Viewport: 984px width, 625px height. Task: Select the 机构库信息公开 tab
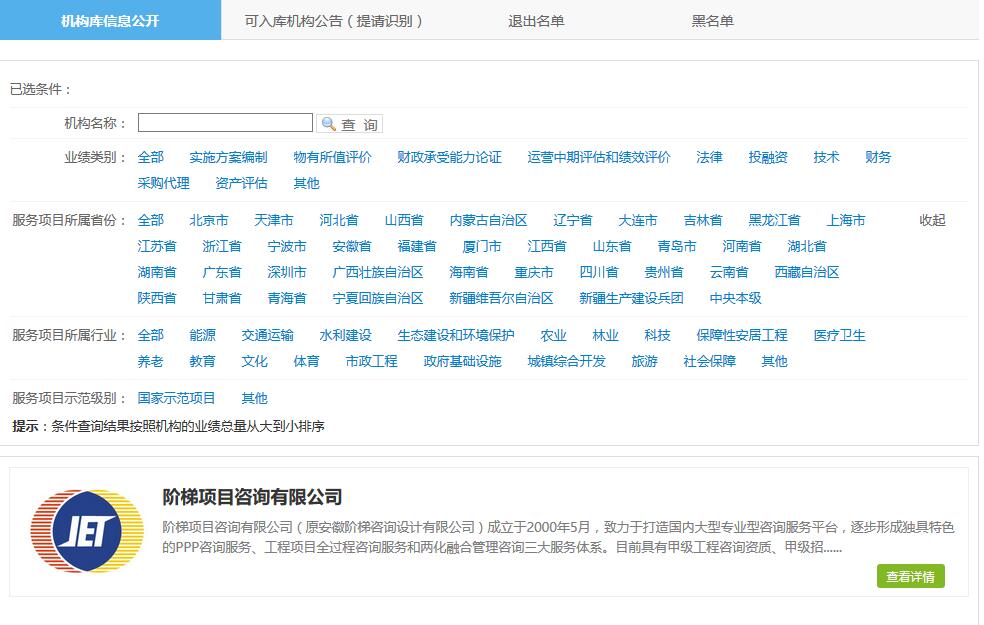(x=110, y=20)
